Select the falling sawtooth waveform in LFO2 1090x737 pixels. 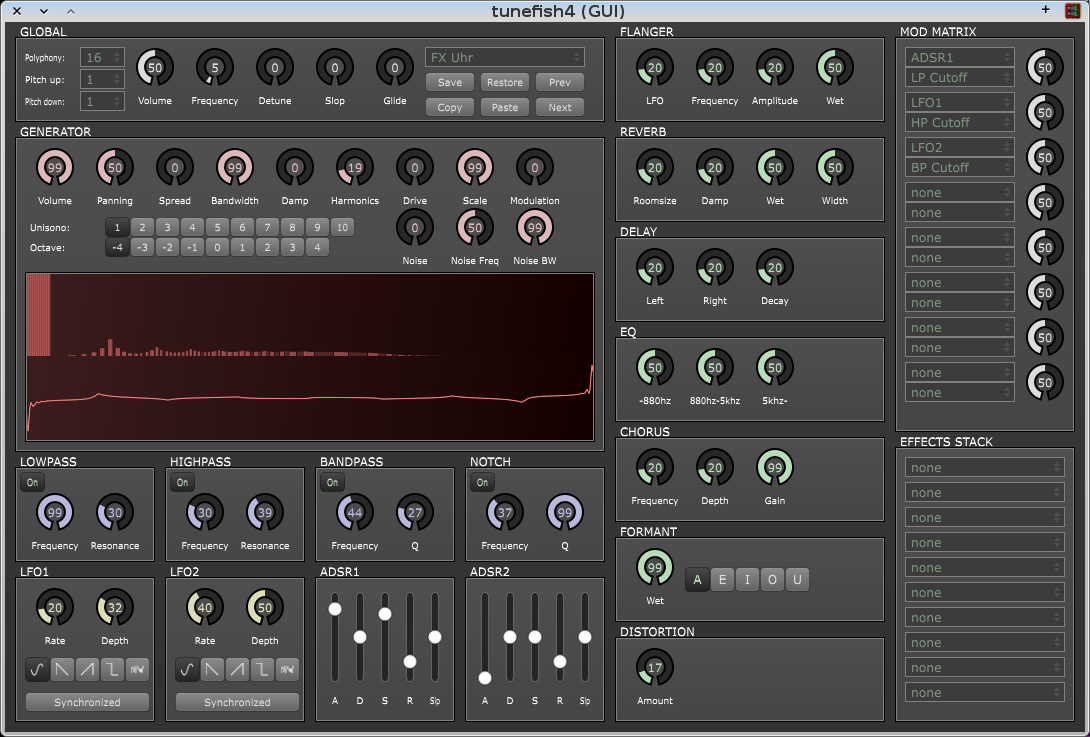212,670
